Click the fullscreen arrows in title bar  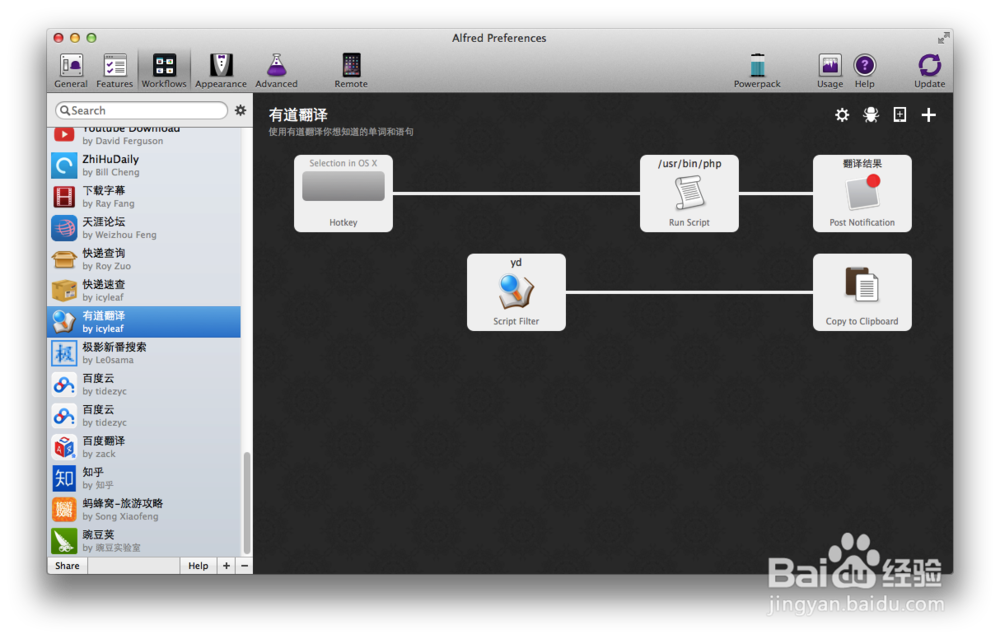(943, 38)
